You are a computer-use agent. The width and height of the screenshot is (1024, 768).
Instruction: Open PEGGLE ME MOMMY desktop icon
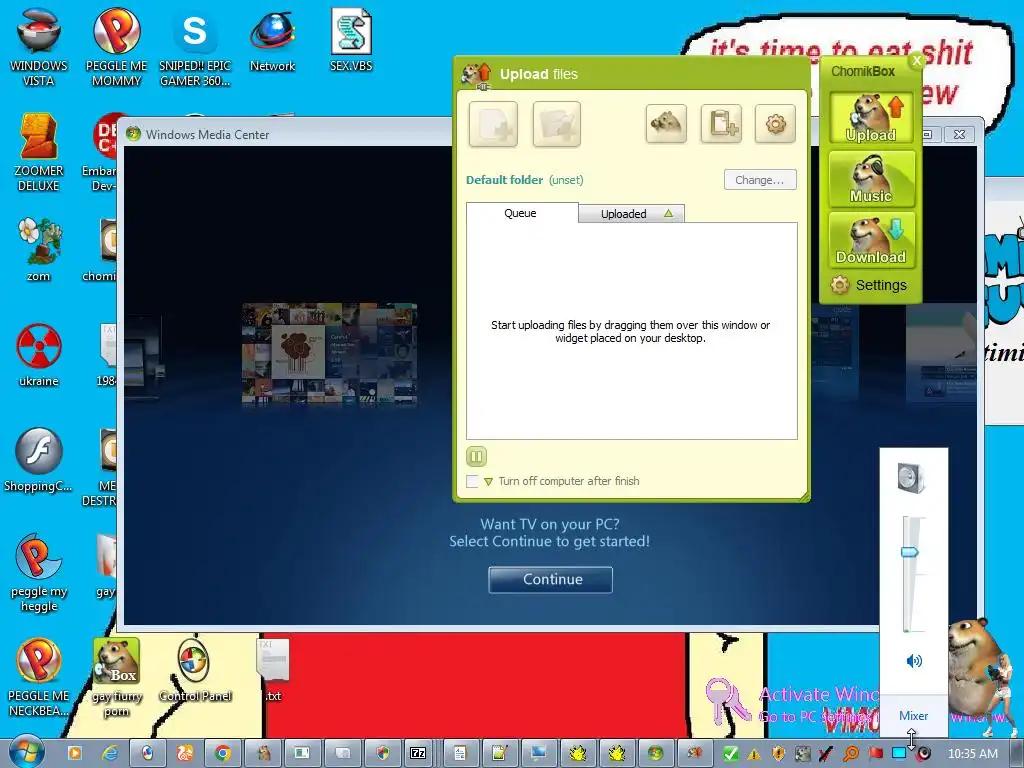tap(116, 47)
